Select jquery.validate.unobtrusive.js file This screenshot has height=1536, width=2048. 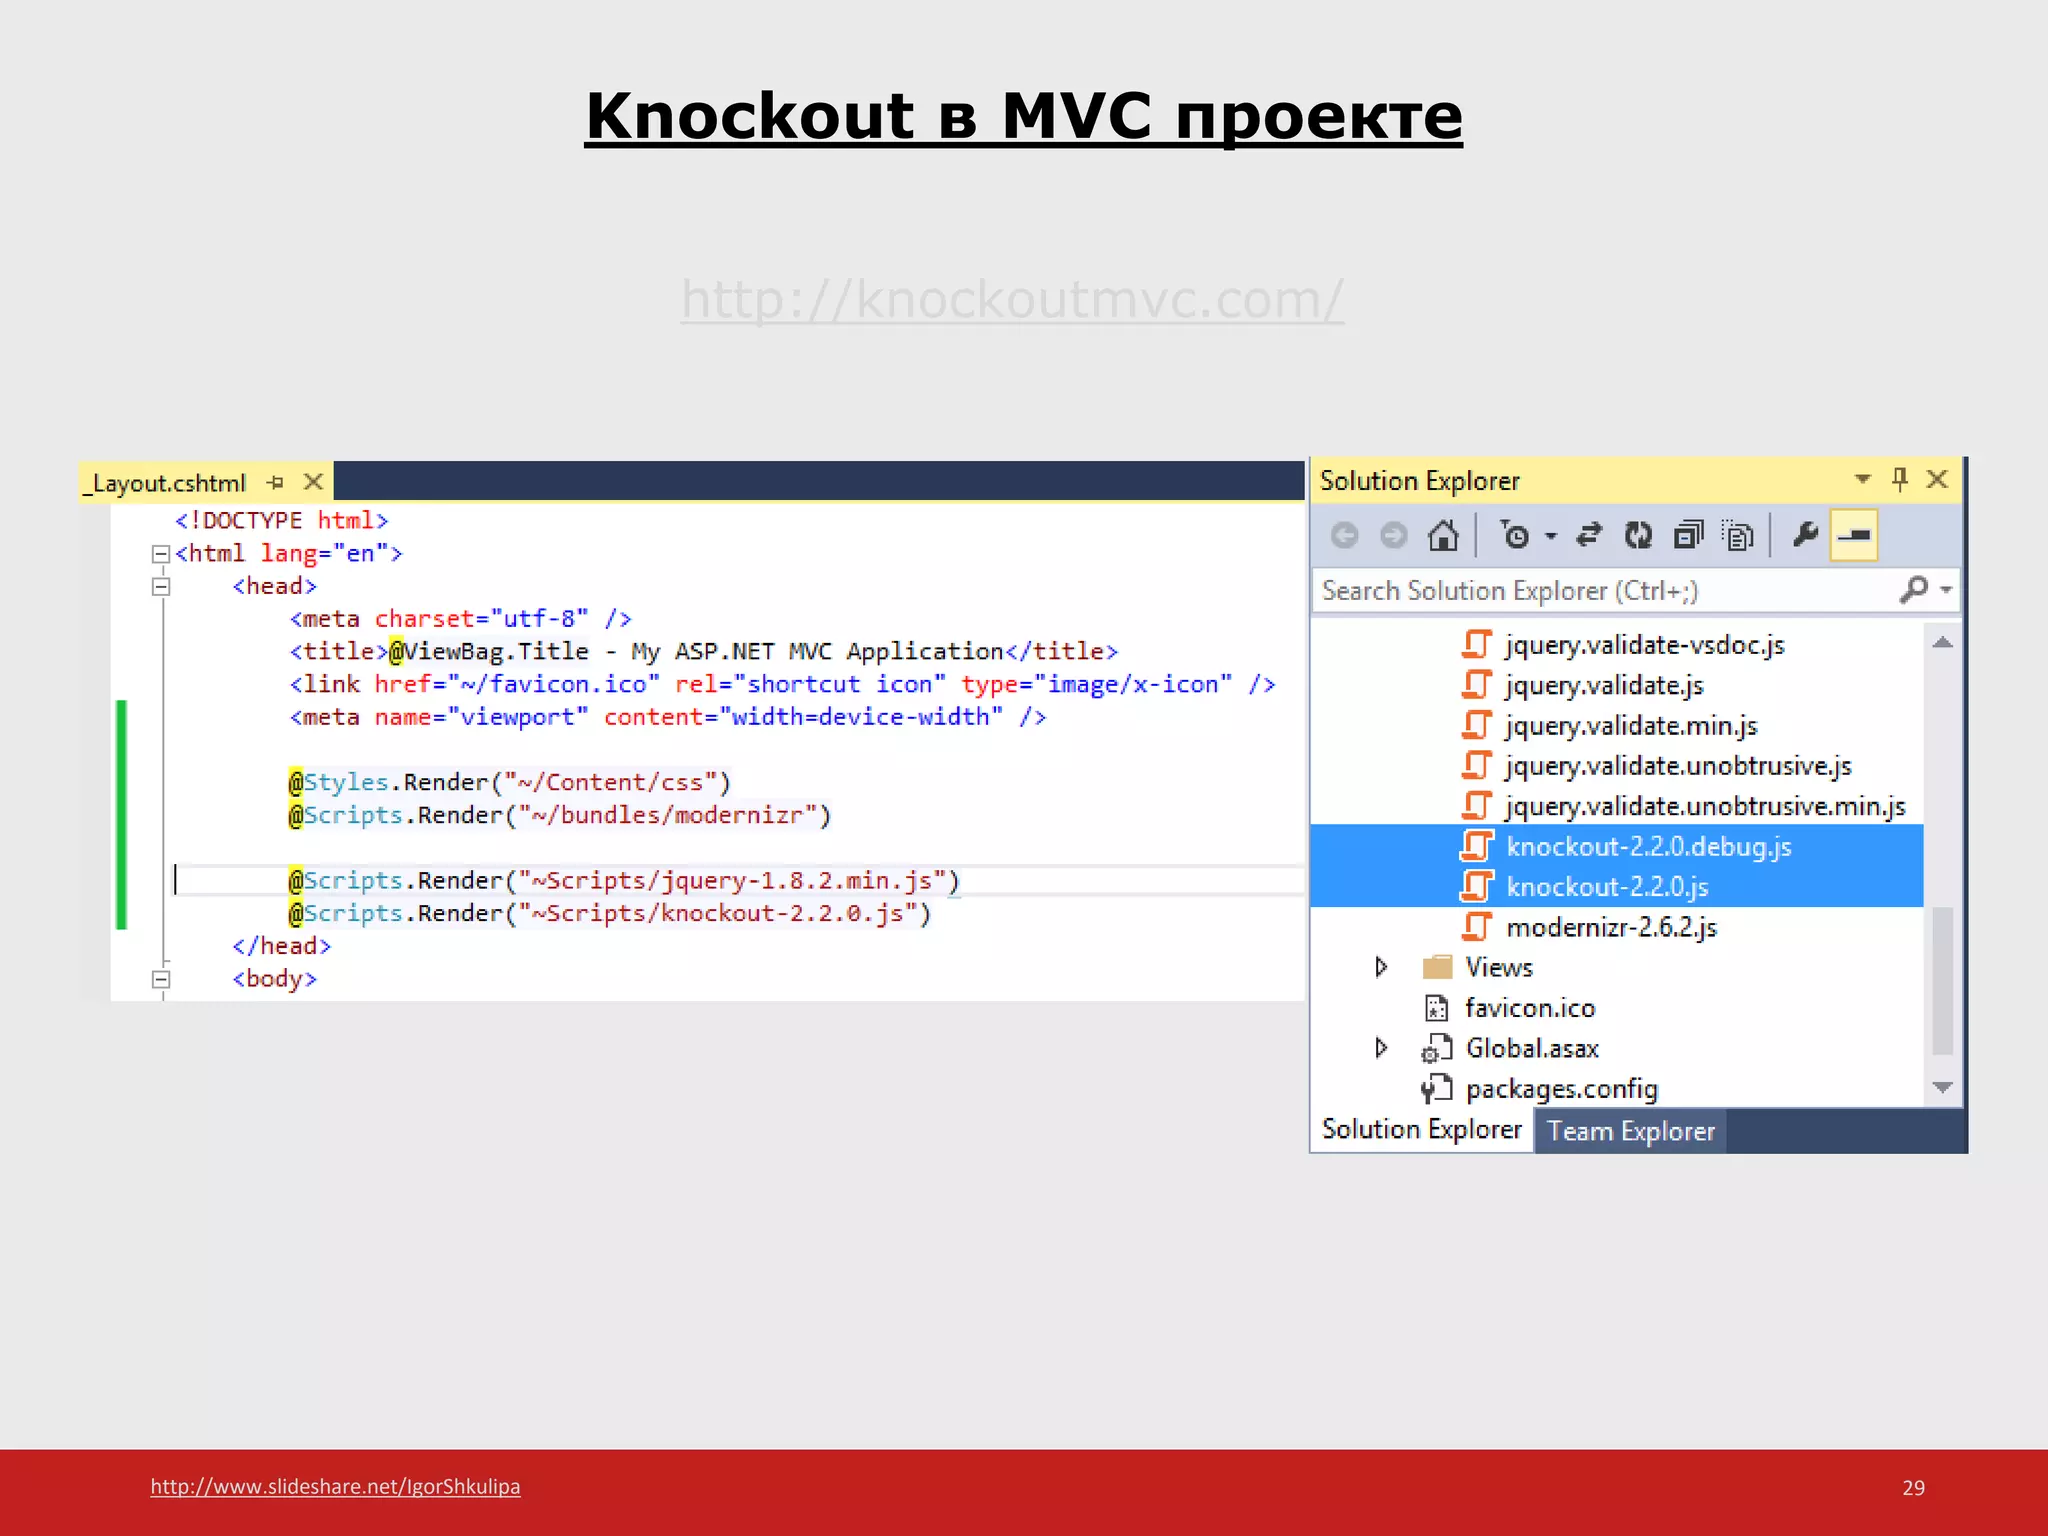click(x=1678, y=766)
